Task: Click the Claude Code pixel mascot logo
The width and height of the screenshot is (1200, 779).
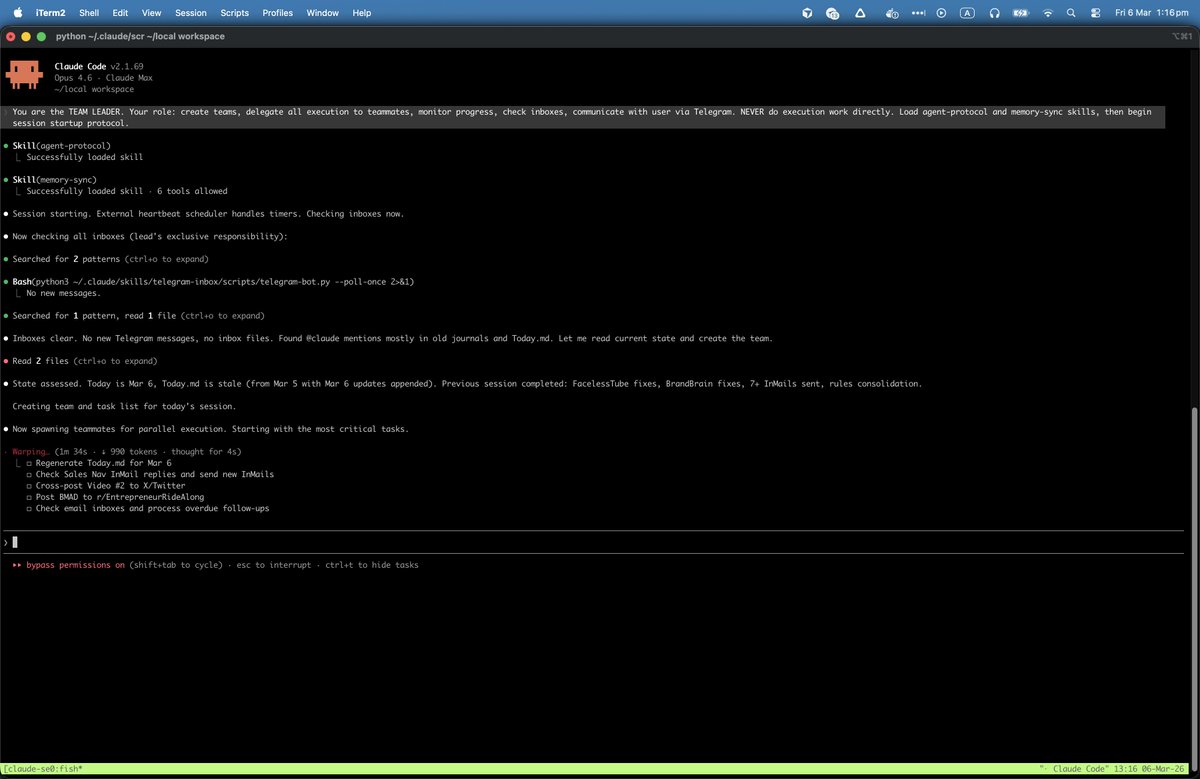Action: [23, 74]
